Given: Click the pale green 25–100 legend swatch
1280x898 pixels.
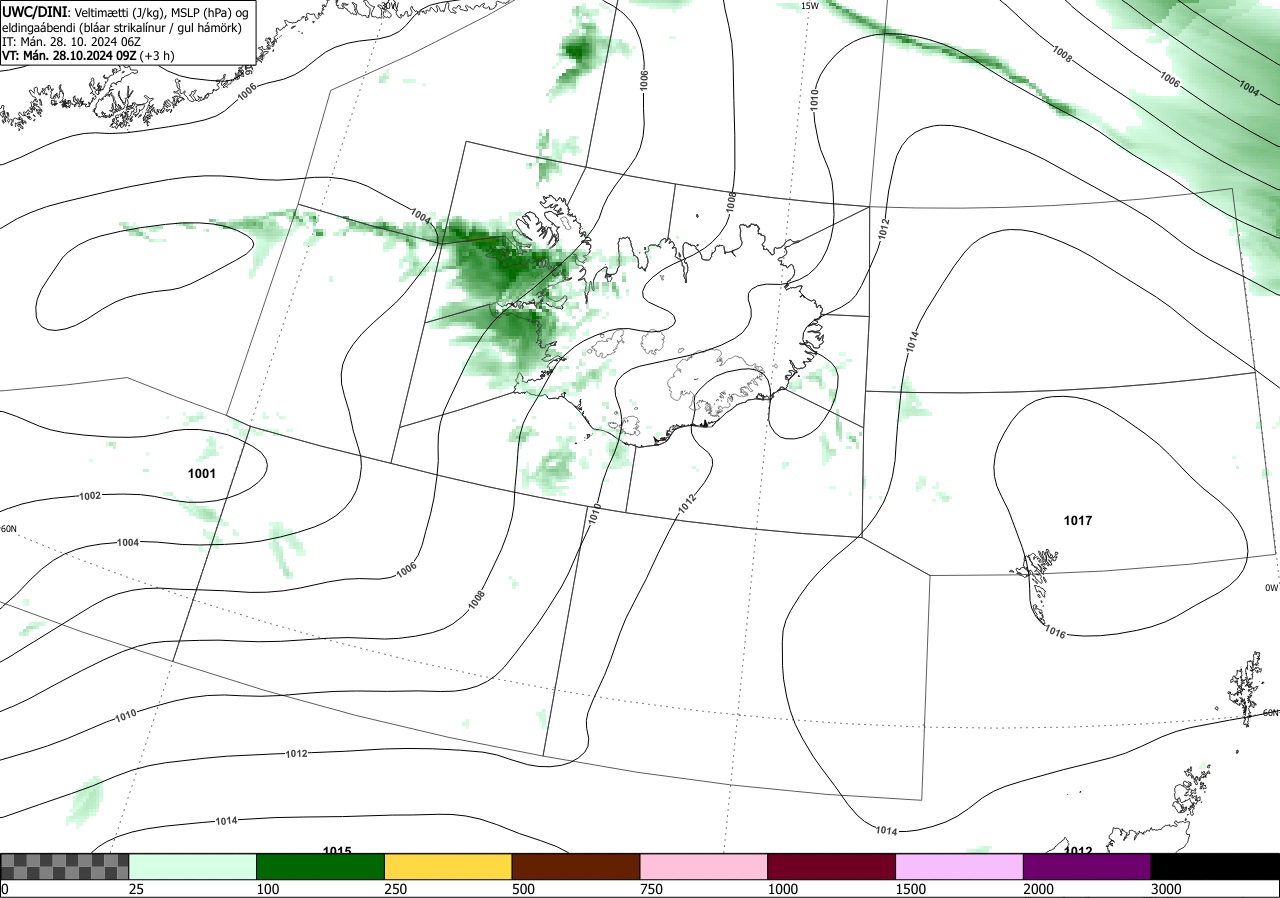Looking at the screenshot, I should [x=193, y=866].
